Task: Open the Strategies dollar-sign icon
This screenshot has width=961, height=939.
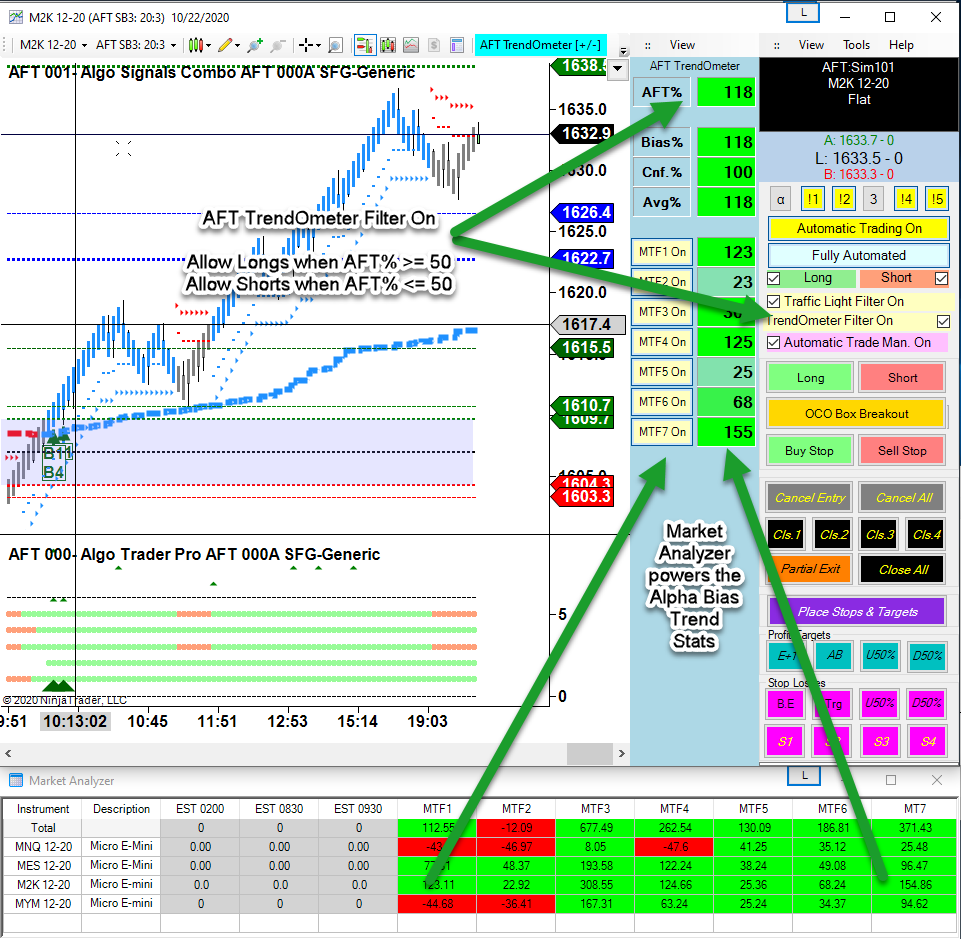Action: pos(434,45)
